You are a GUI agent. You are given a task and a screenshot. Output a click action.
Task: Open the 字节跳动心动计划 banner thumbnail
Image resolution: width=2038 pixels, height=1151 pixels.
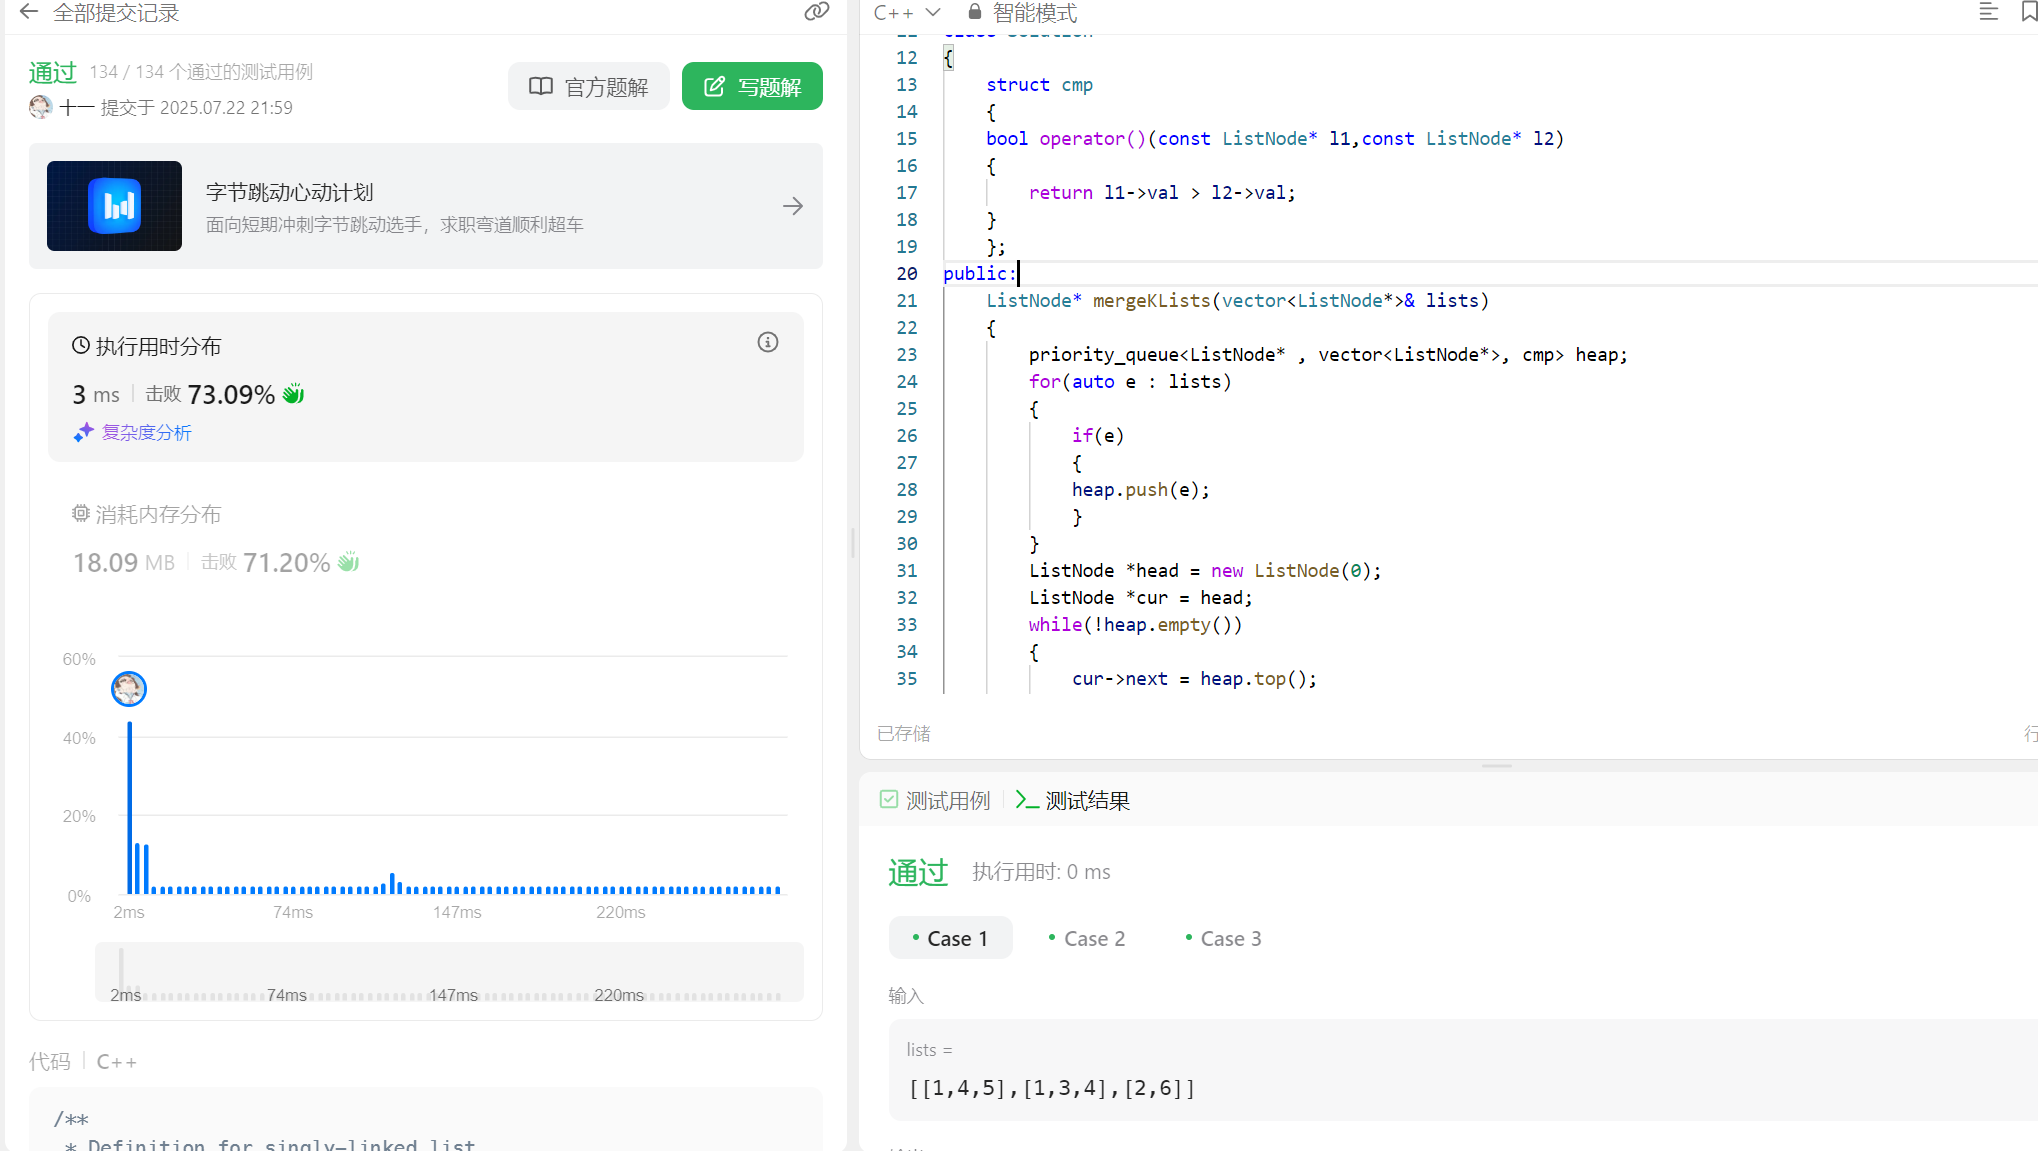tap(114, 206)
